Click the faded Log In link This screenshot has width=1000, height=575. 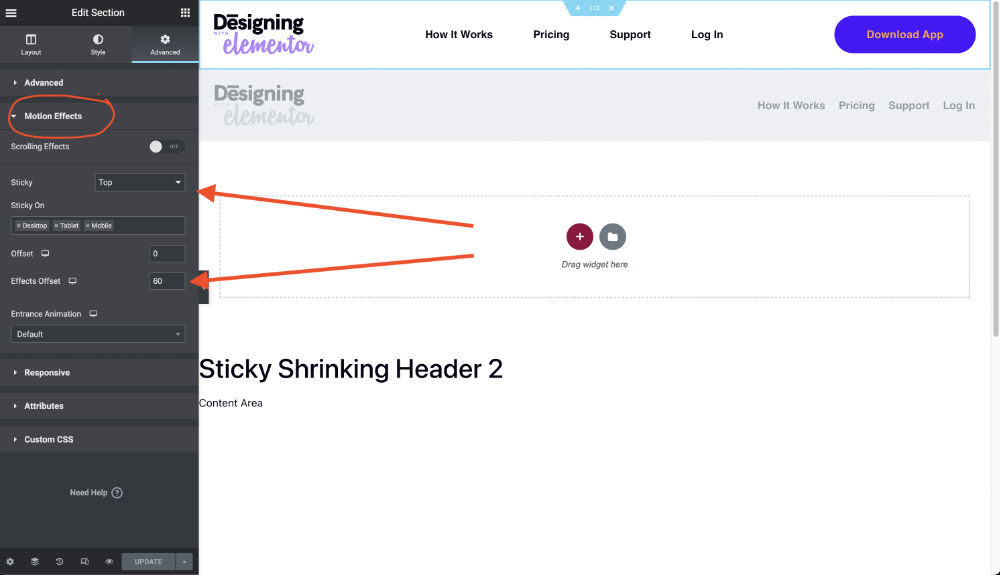click(x=959, y=106)
